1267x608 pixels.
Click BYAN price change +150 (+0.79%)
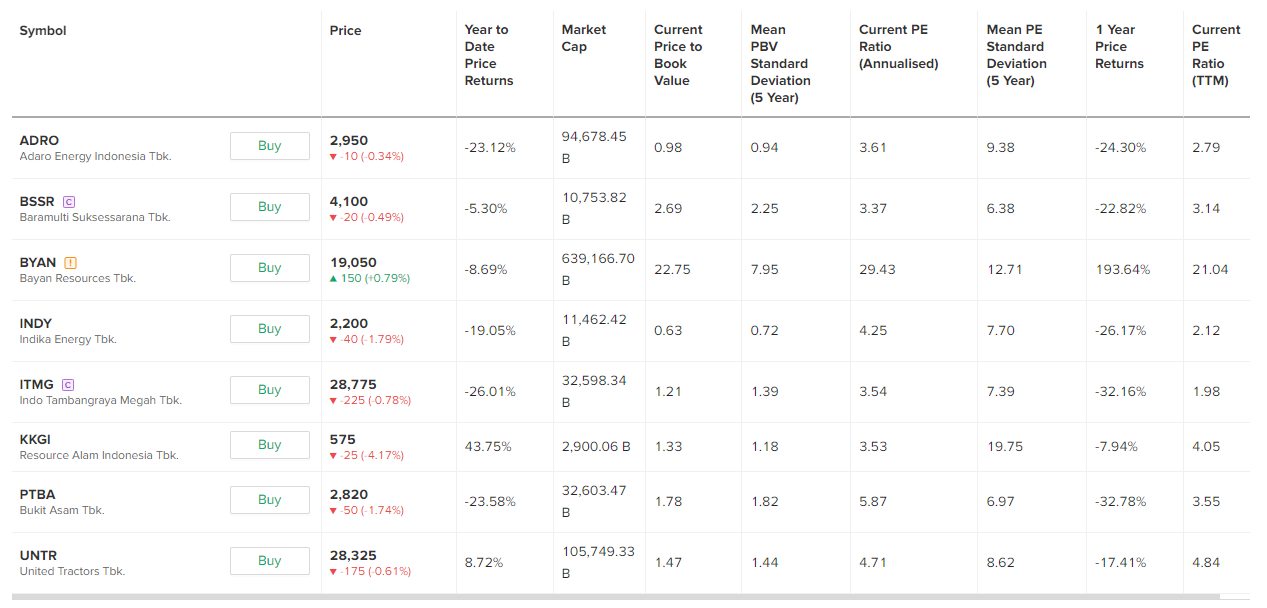[x=370, y=279]
